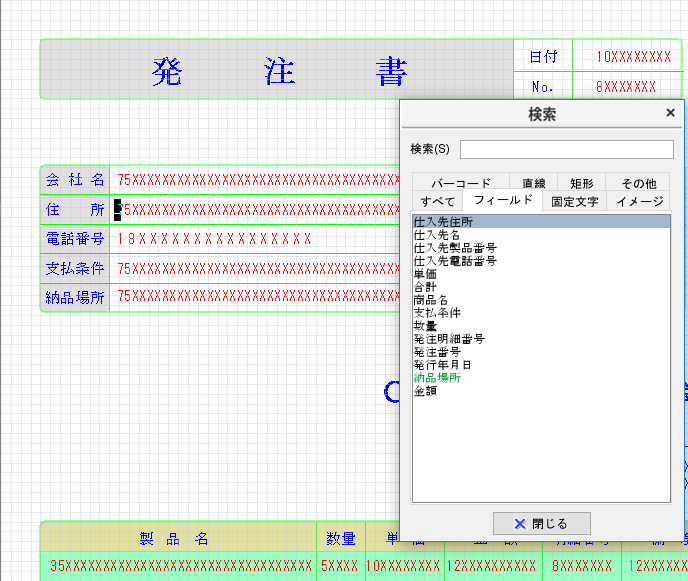Click the 電話番号 label on the form
Viewport: 688px width, 581px height.
click(x=75, y=239)
